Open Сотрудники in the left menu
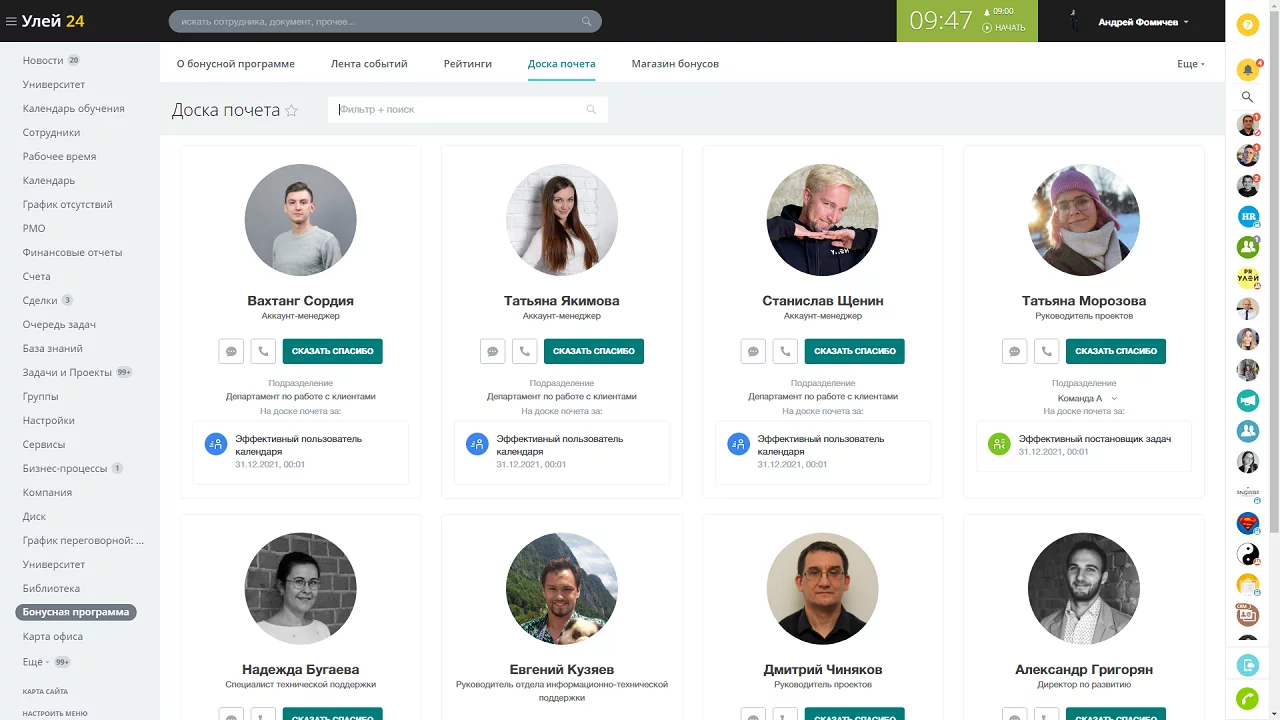 [x=51, y=132]
